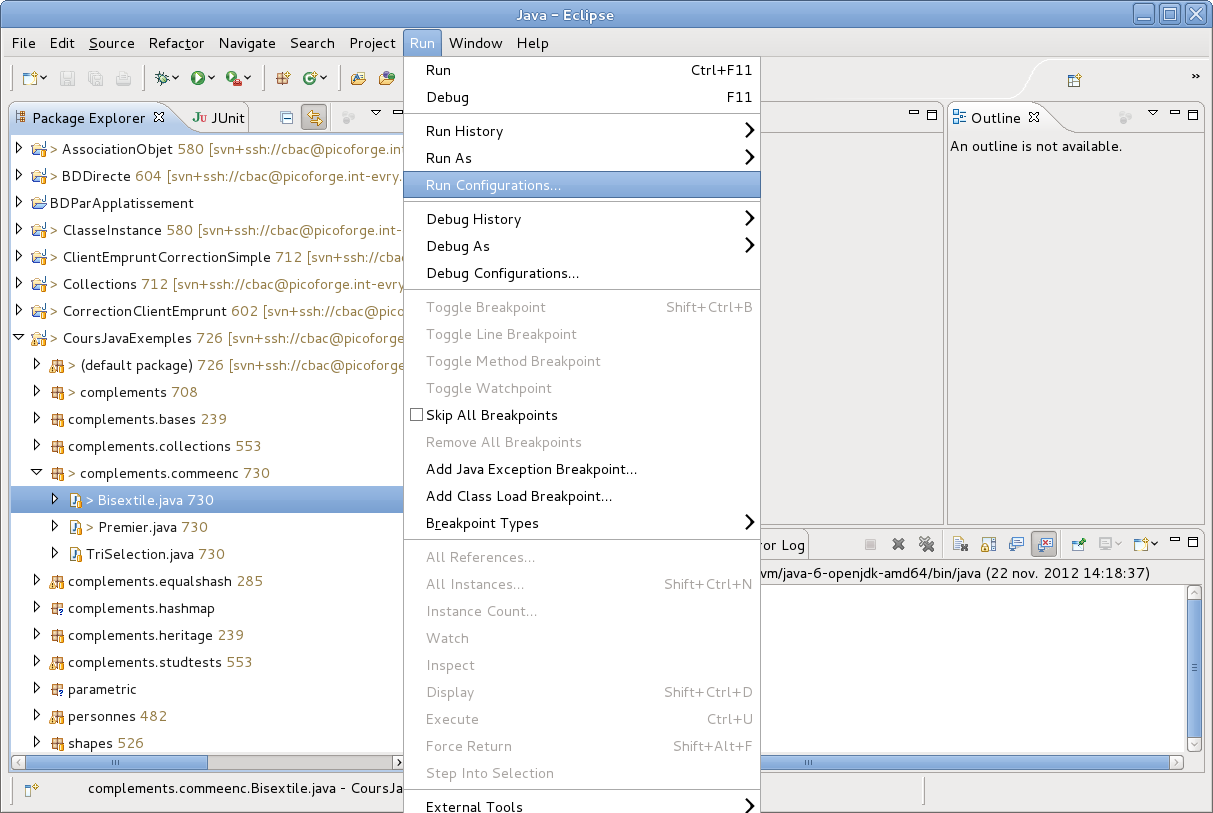Click the Open Perspective icon
Image resolution: width=1213 pixels, height=813 pixels.
[1074, 81]
